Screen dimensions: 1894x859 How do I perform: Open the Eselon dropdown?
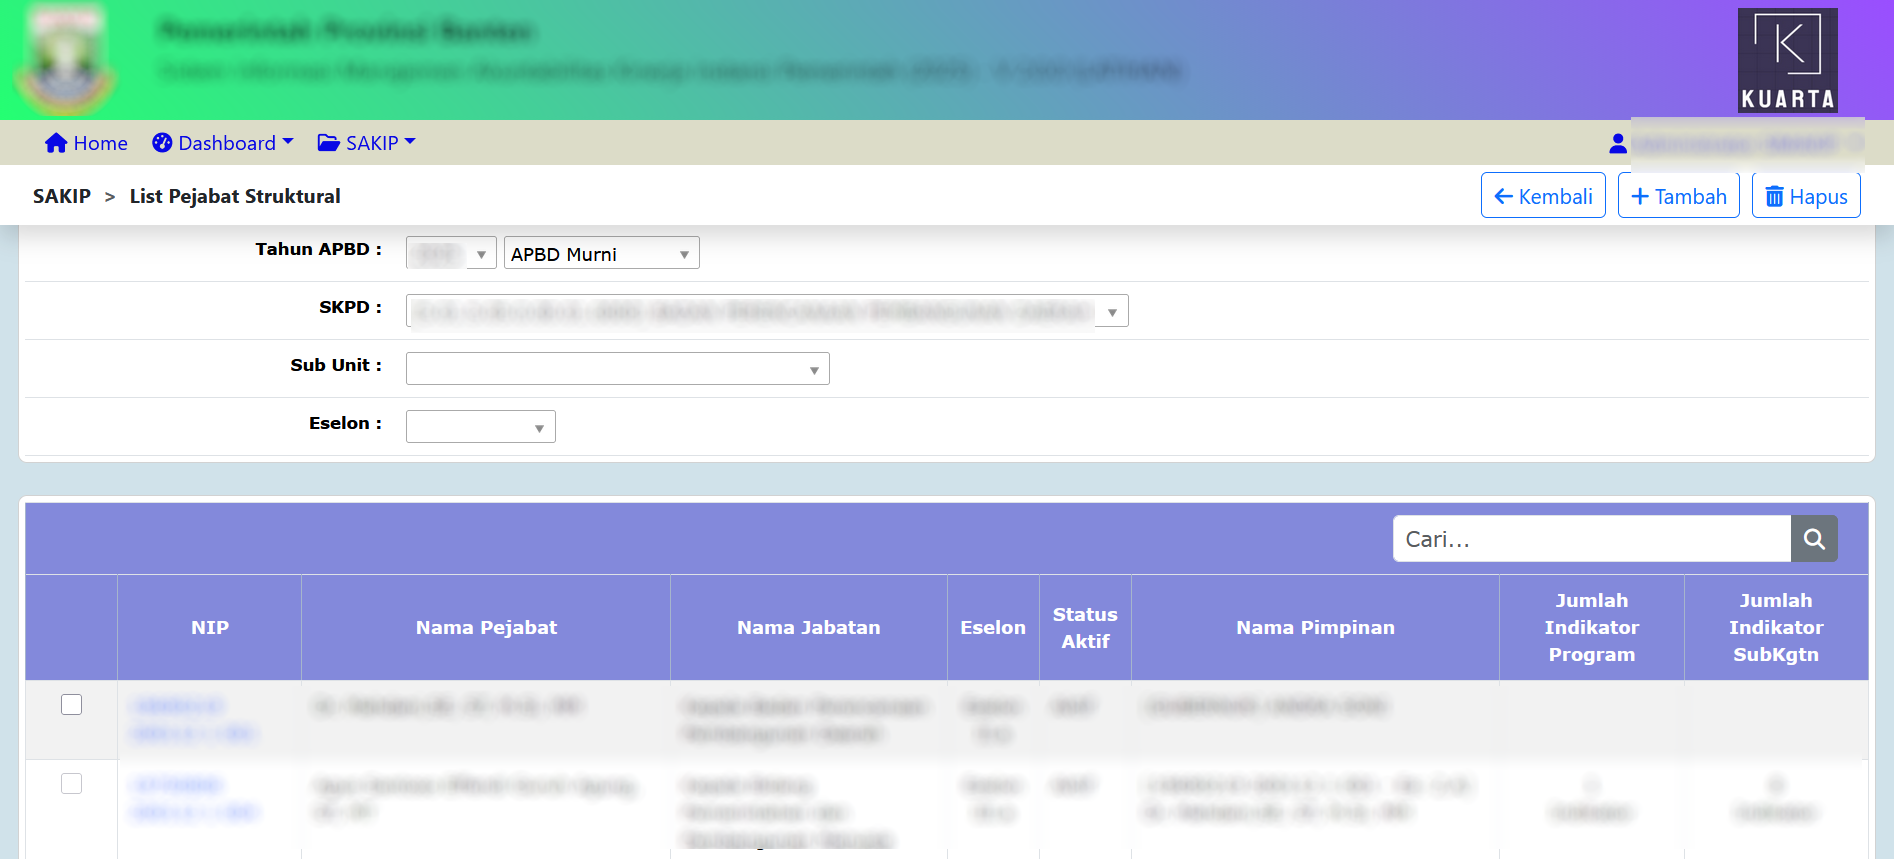481,427
